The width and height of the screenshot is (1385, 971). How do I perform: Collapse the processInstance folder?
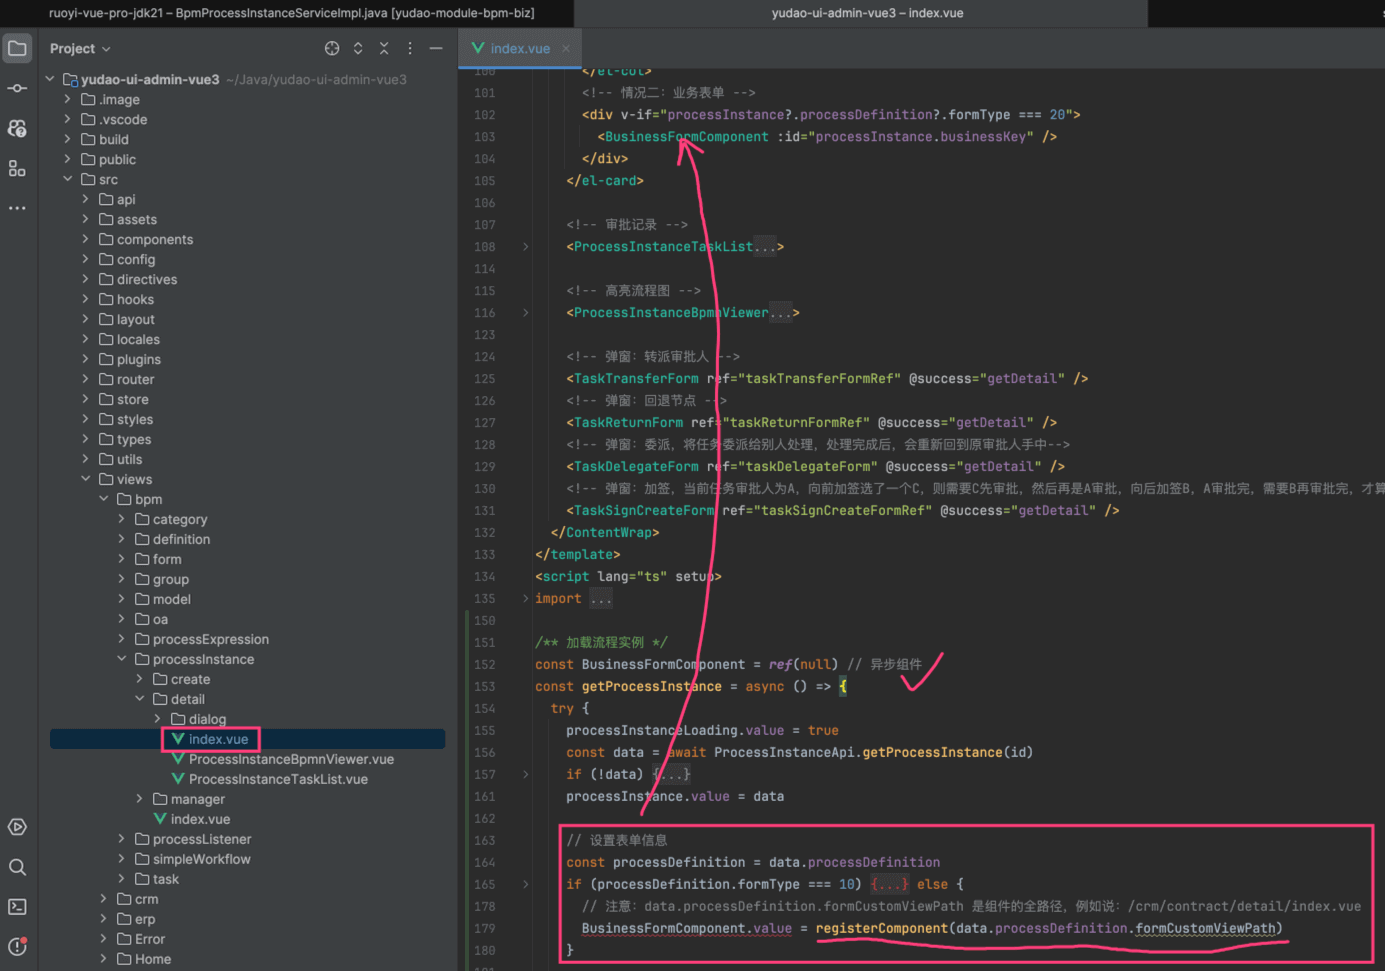pyautogui.click(x=121, y=659)
